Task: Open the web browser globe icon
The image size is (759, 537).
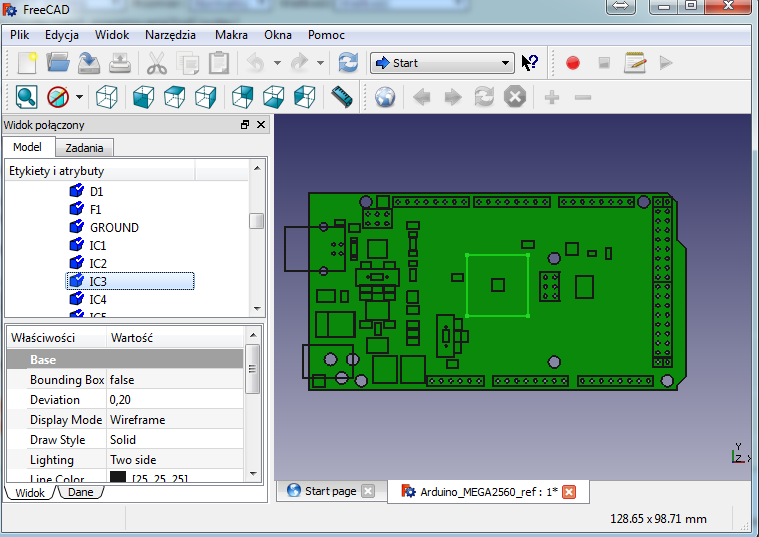Action: coord(385,97)
